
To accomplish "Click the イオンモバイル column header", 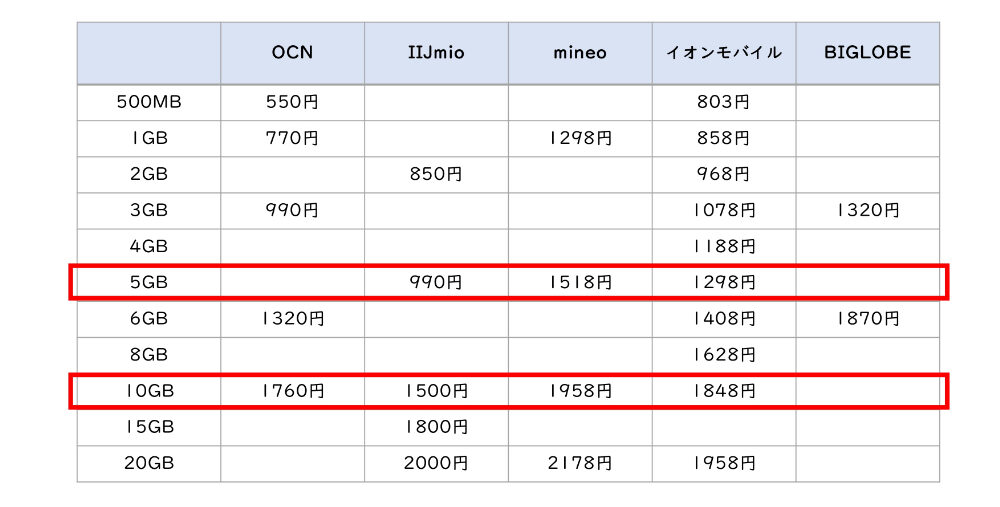I will click(724, 53).
